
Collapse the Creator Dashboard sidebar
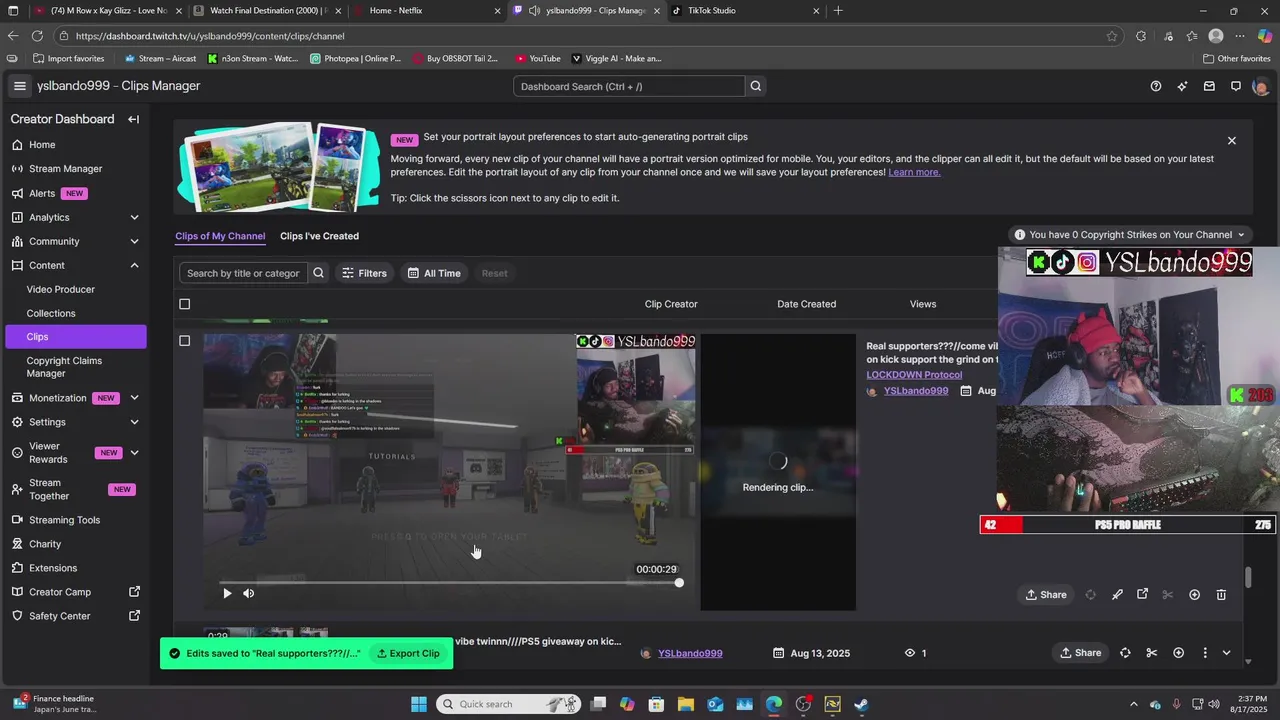pos(133,119)
